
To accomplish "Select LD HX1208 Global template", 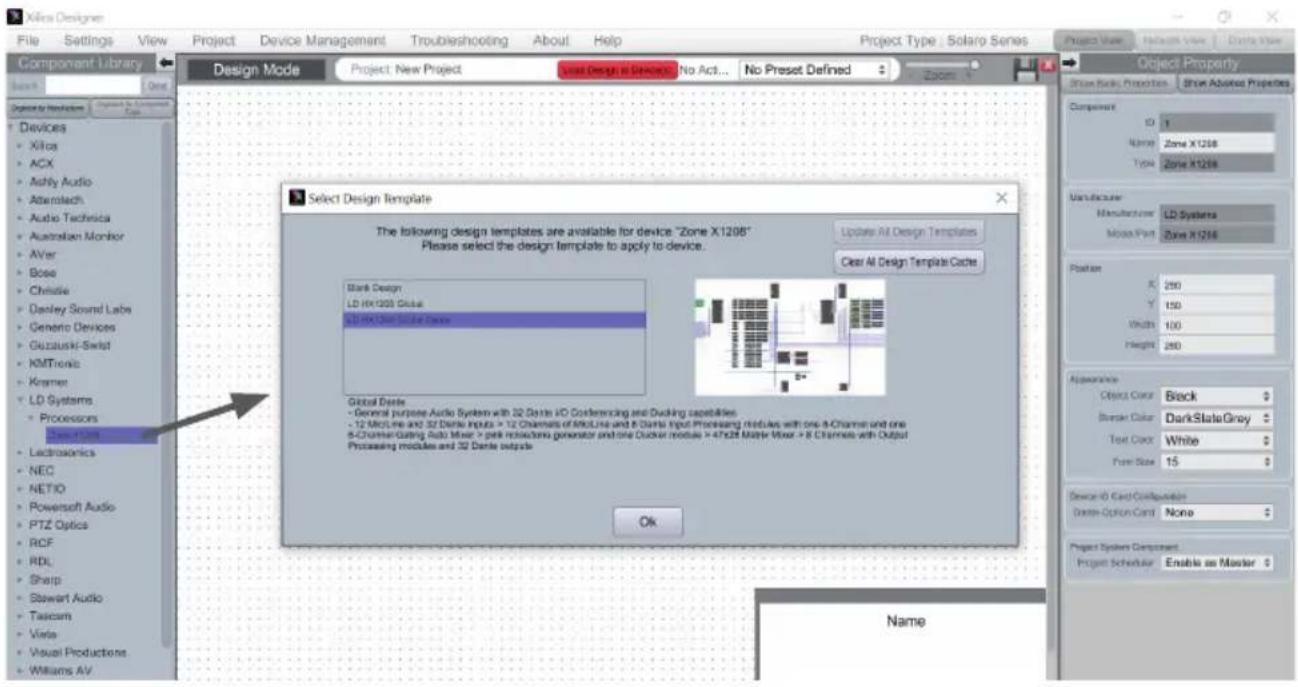I will pyautogui.click(x=495, y=303).
